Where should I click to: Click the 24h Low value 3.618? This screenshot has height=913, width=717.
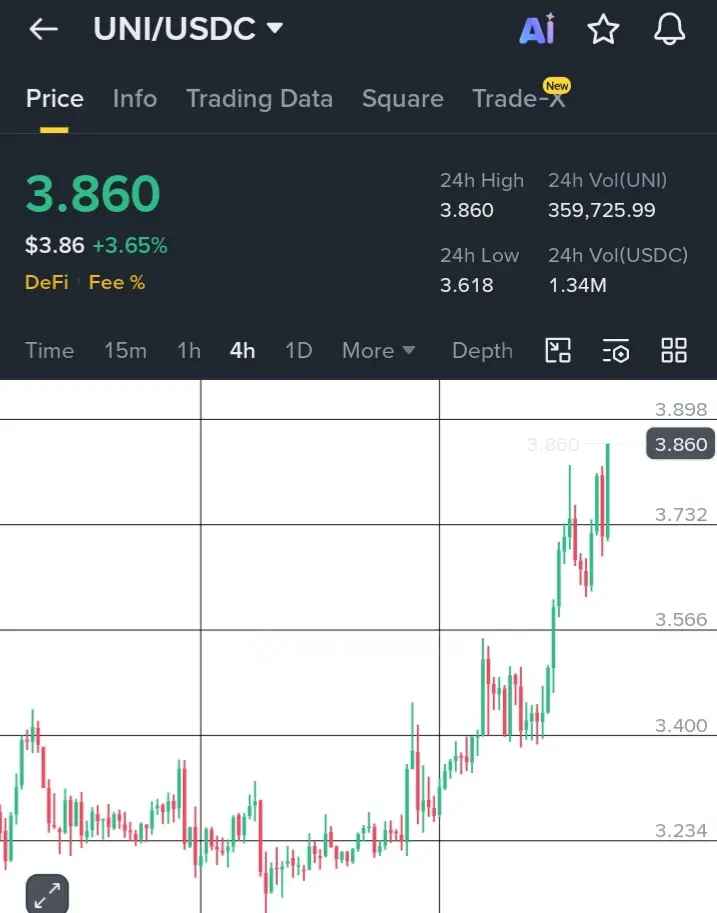tap(467, 285)
